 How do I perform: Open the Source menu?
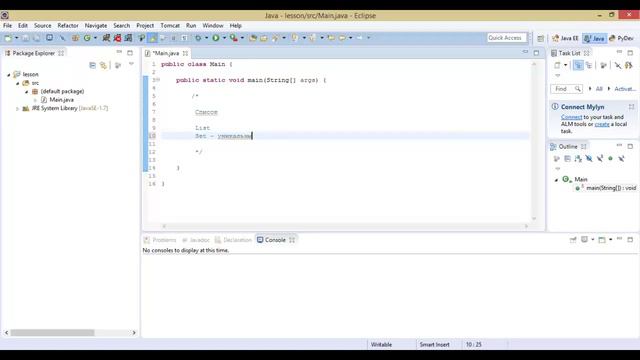click(x=42, y=25)
